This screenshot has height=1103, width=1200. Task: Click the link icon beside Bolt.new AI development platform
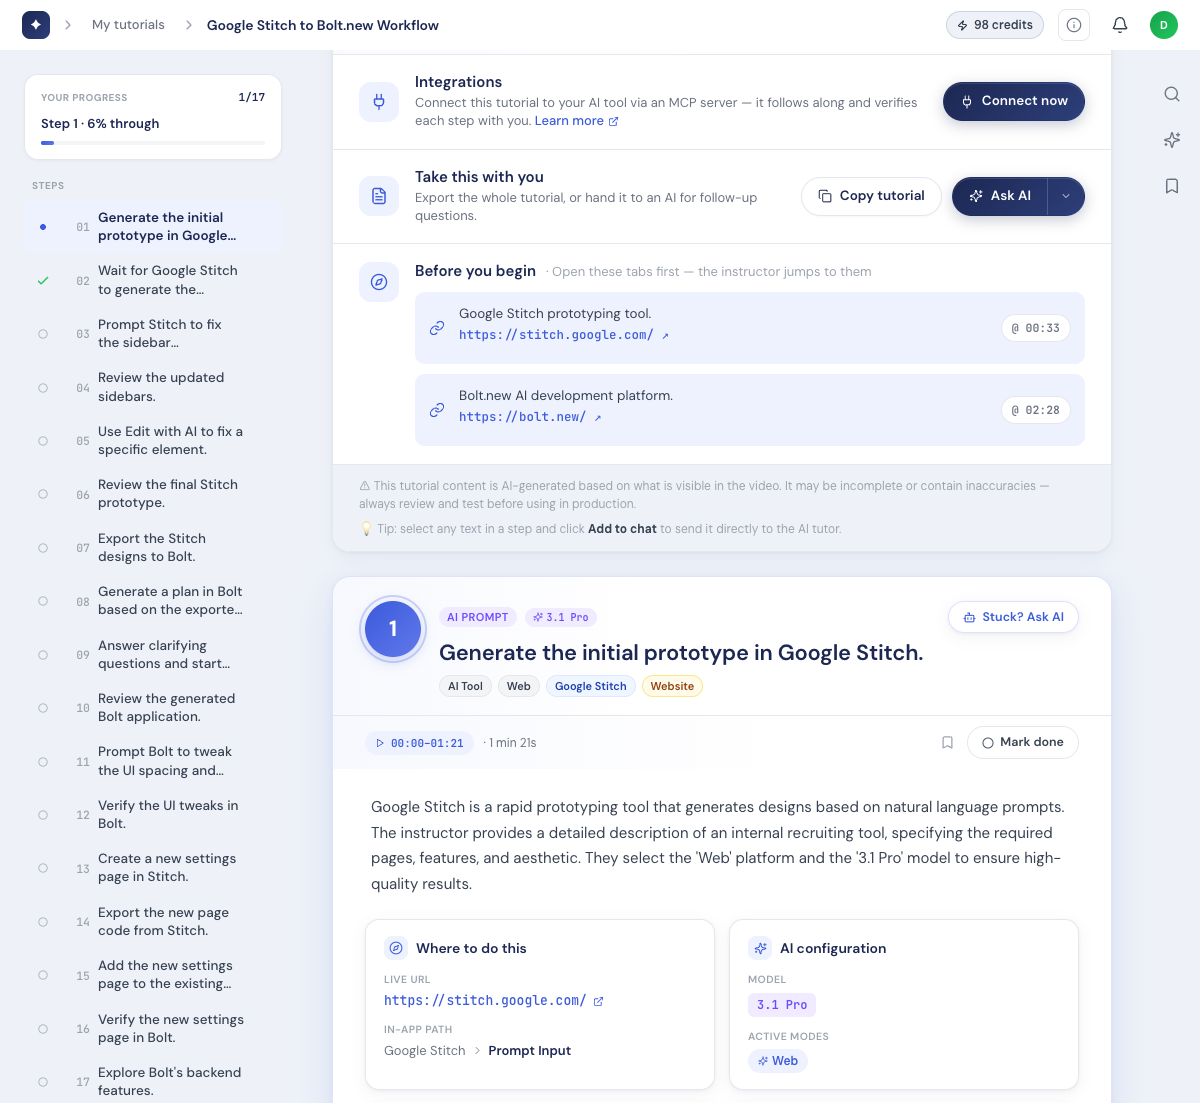point(437,410)
